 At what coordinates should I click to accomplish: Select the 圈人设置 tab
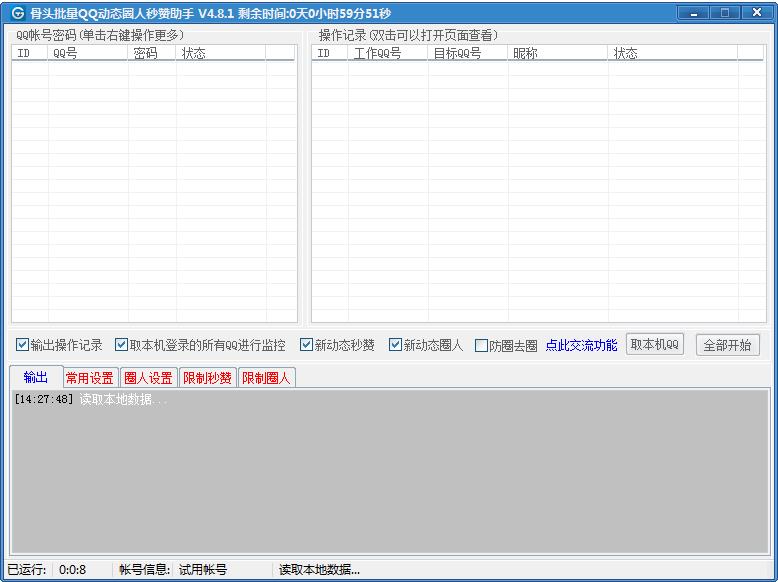pos(148,378)
